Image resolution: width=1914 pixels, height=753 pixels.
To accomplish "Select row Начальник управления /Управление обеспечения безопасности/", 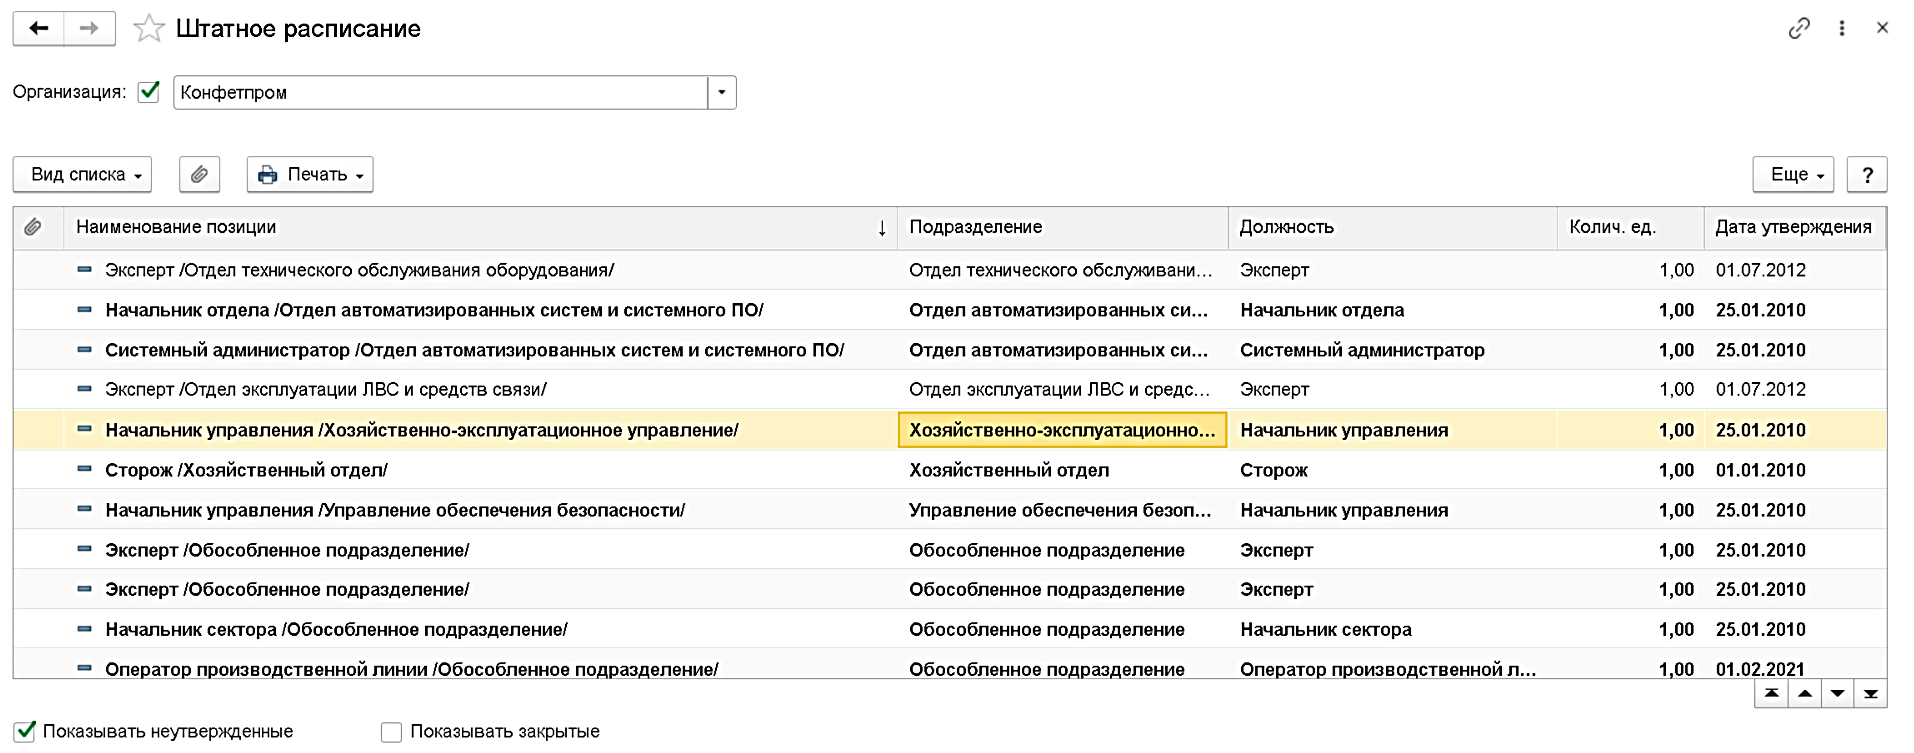I will [950, 510].
